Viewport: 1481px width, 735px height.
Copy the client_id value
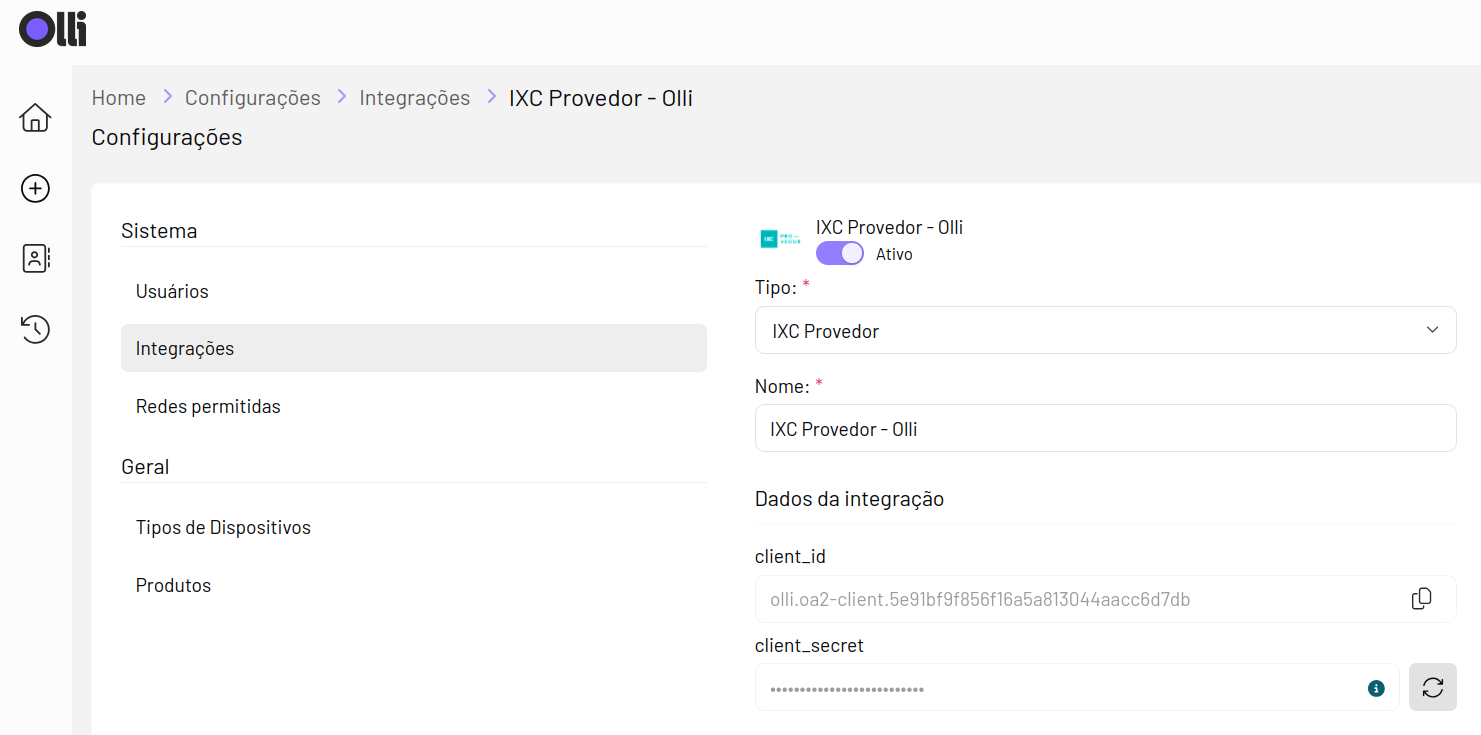click(1421, 599)
